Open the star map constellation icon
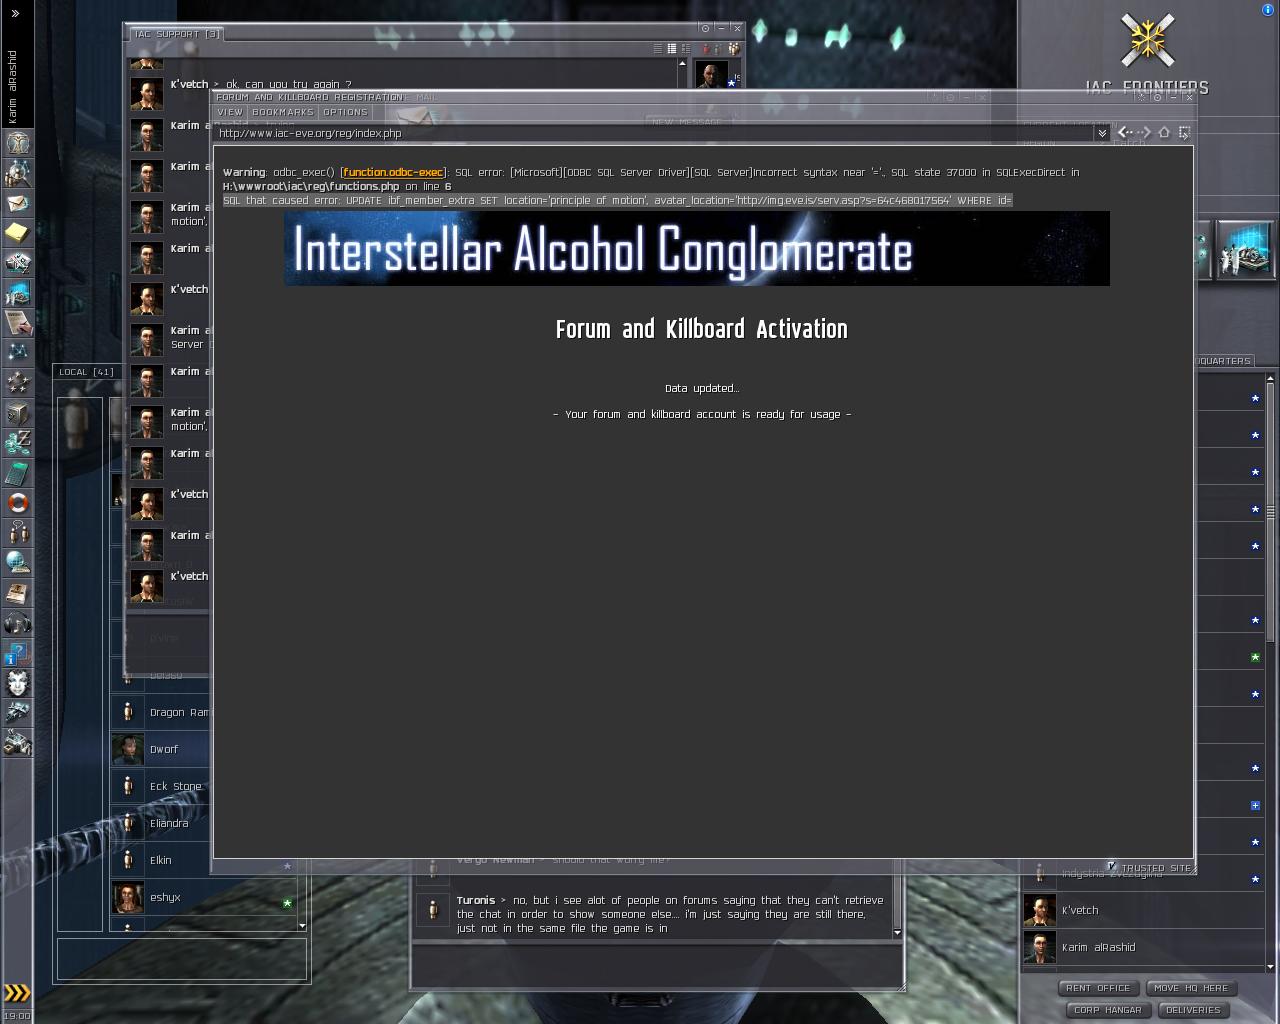 [18, 352]
